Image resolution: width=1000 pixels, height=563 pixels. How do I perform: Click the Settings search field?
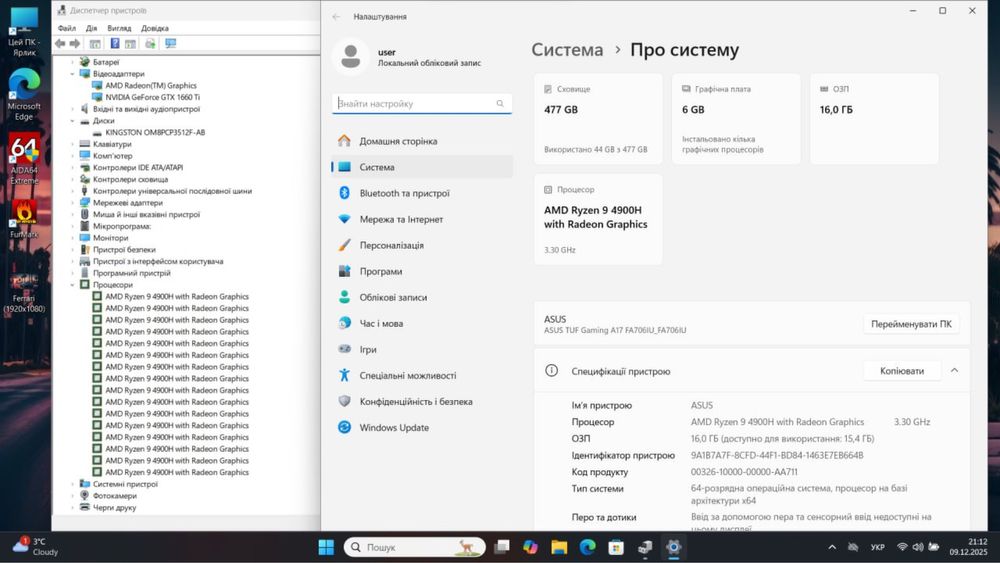pyautogui.click(x=422, y=103)
